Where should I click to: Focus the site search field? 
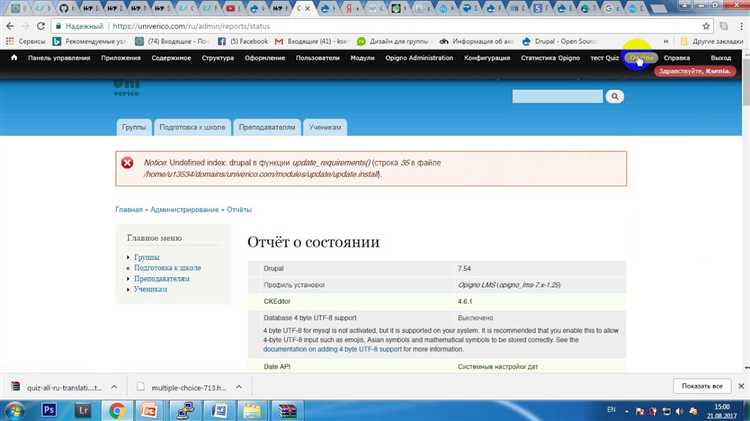pyautogui.click(x=557, y=97)
